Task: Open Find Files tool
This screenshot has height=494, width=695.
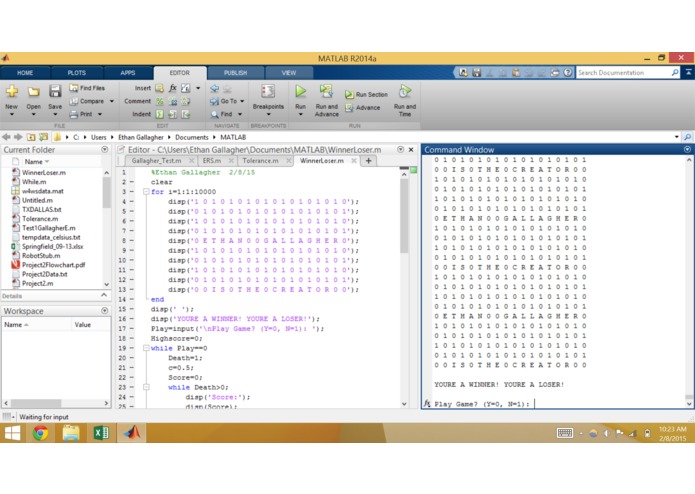Action: (x=87, y=88)
